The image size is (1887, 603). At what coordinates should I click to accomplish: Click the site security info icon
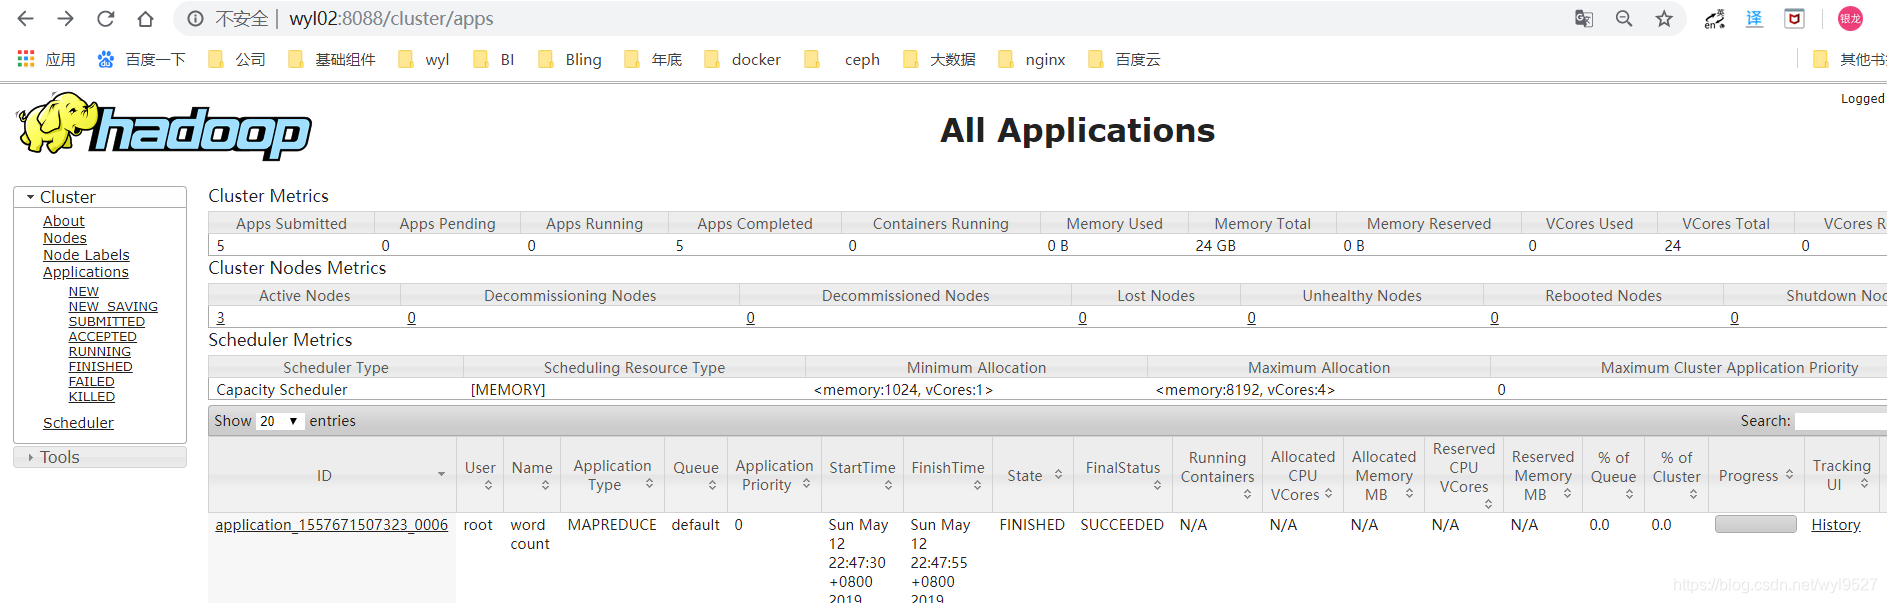tap(196, 19)
